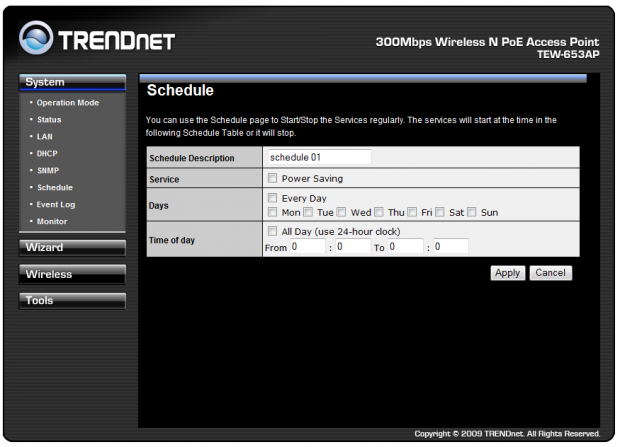Apply the schedule settings
The width and height of the screenshot is (620, 447).
tap(508, 273)
